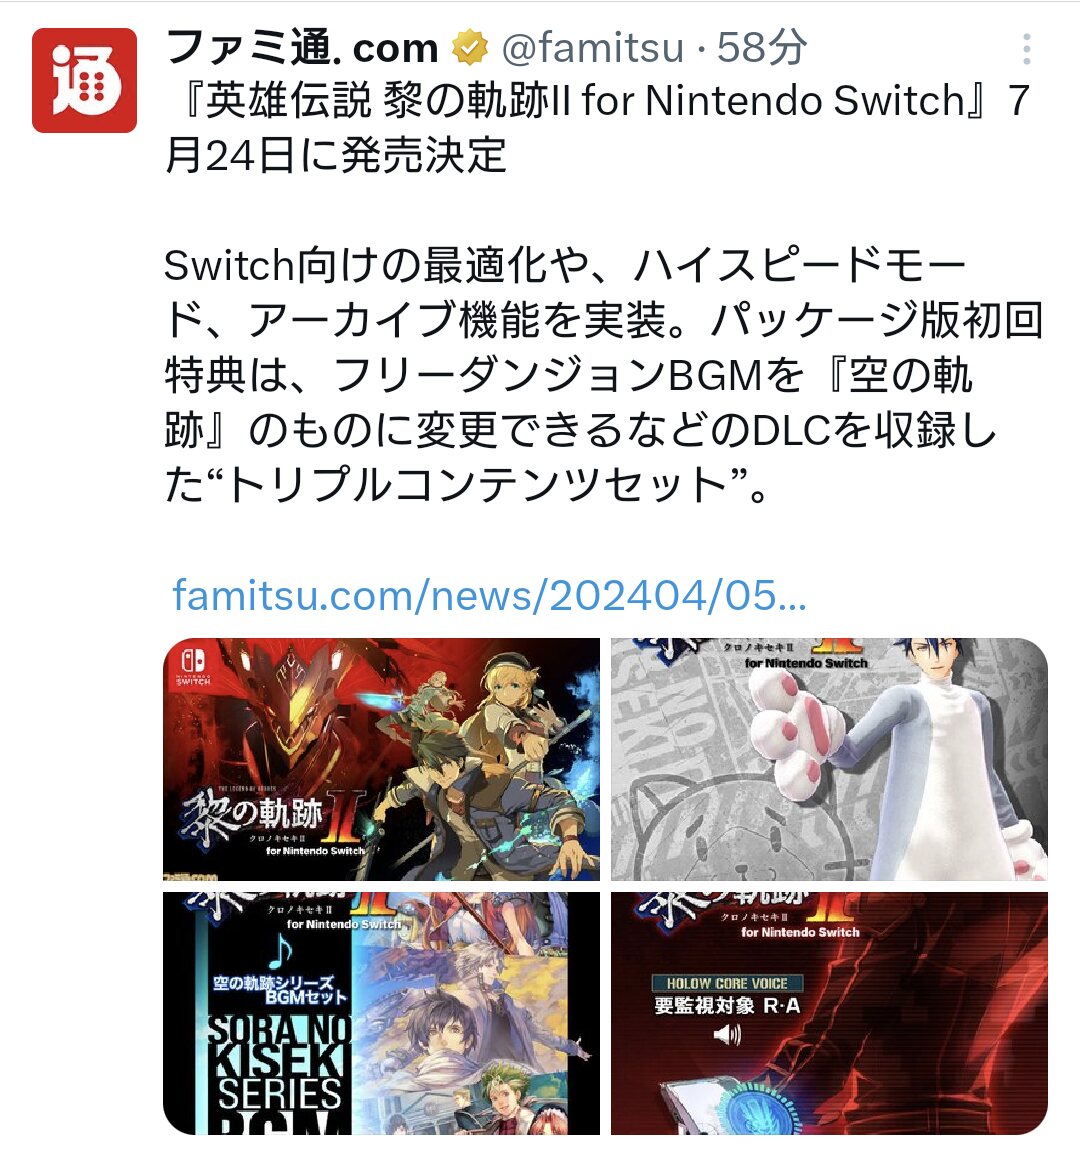The width and height of the screenshot is (1080, 1166).
Task: Click the blue music note icon
Action: (x=280, y=950)
